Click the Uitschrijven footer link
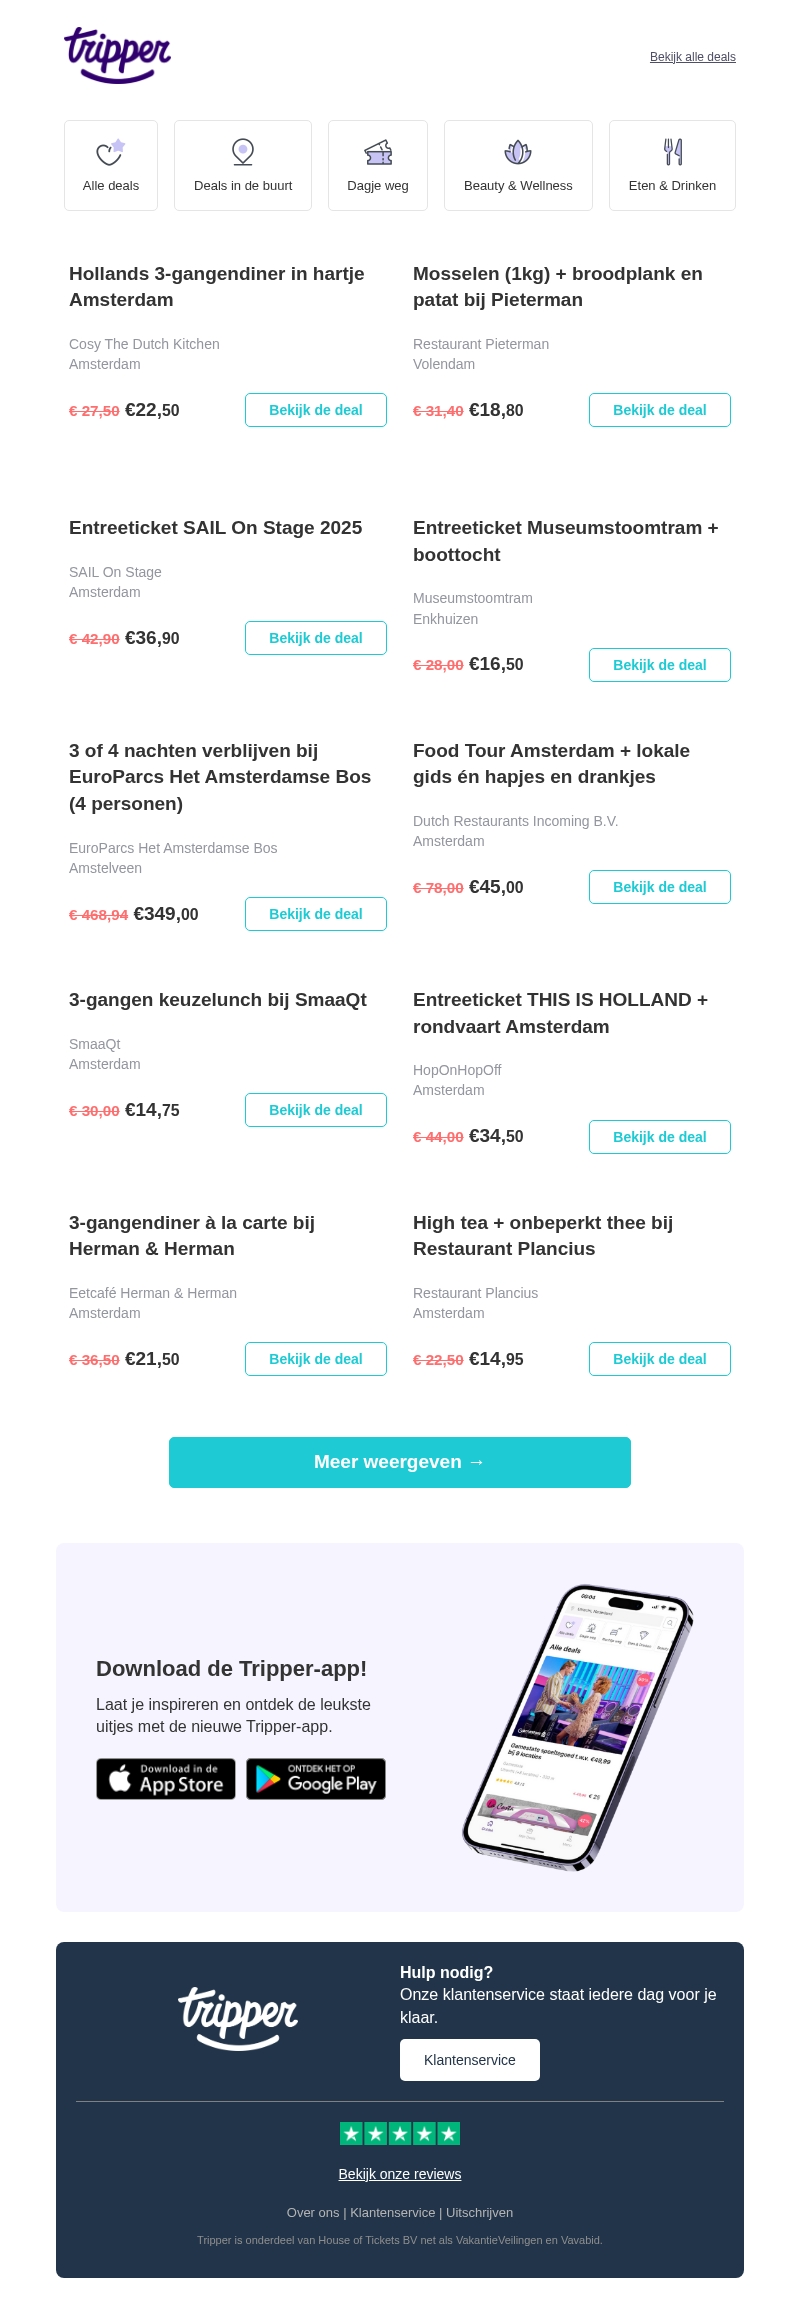This screenshot has height=2316, width=800. pyautogui.click(x=479, y=2213)
